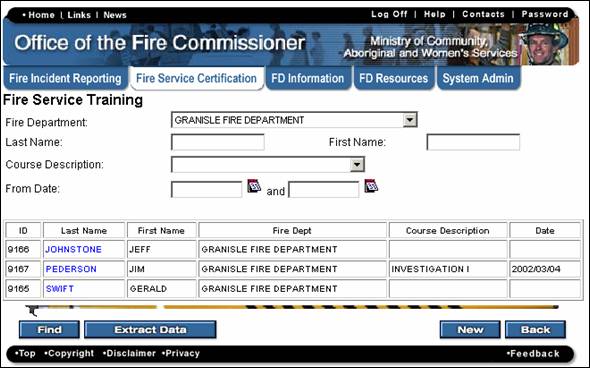Open the Disclaimer footer link

pos(129,353)
